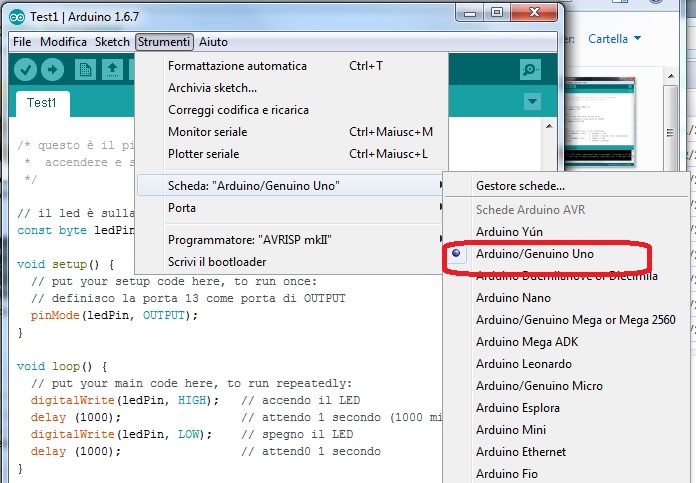Screen dimensions: 696x483
Task: Choose Archivia sketch...
Action: point(291,88)
